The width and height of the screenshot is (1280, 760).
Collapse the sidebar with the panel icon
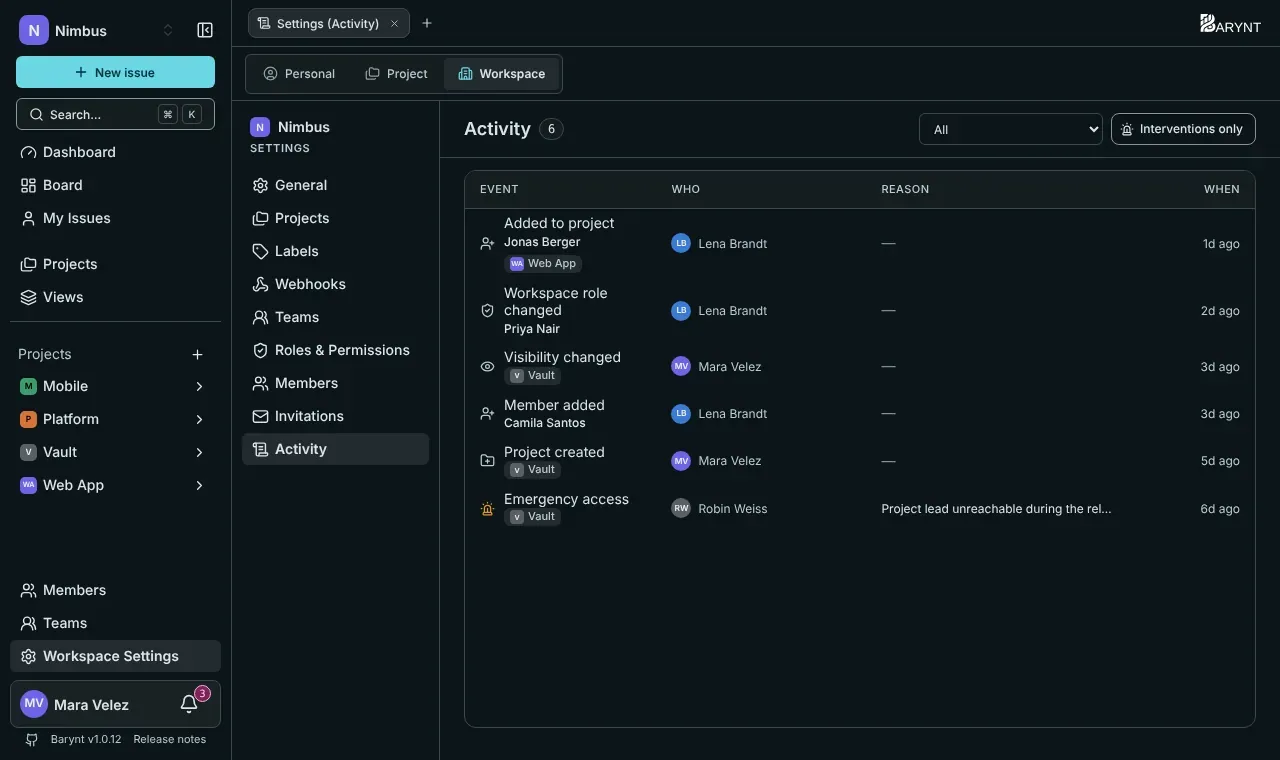[x=205, y=30]
